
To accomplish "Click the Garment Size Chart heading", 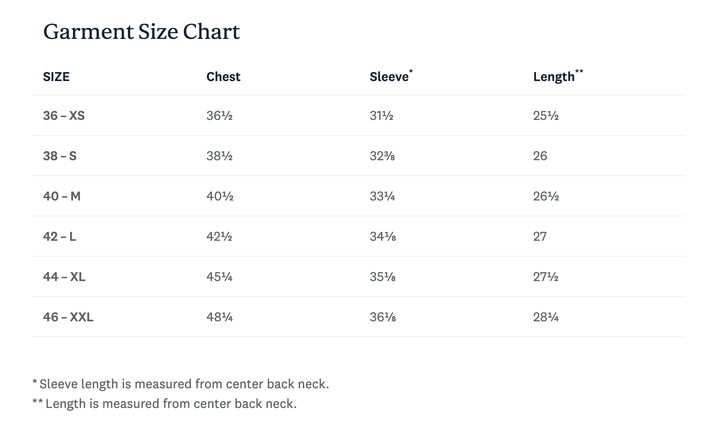I will tap(141, 31).
